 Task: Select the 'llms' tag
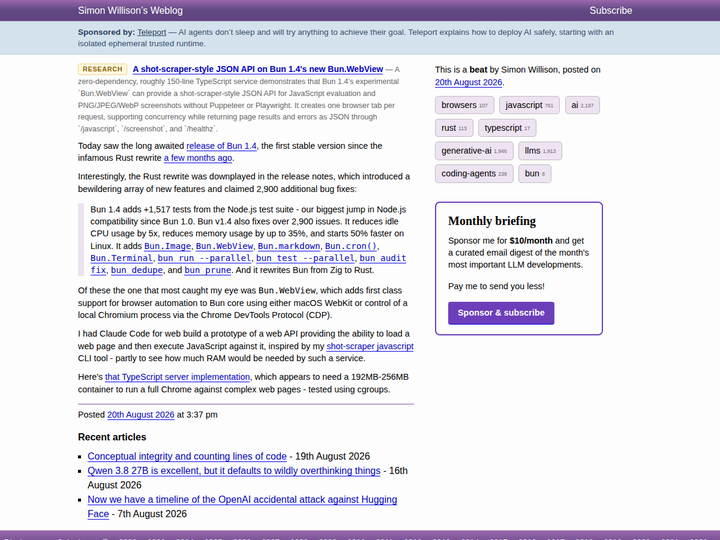(x=540, y=151)
